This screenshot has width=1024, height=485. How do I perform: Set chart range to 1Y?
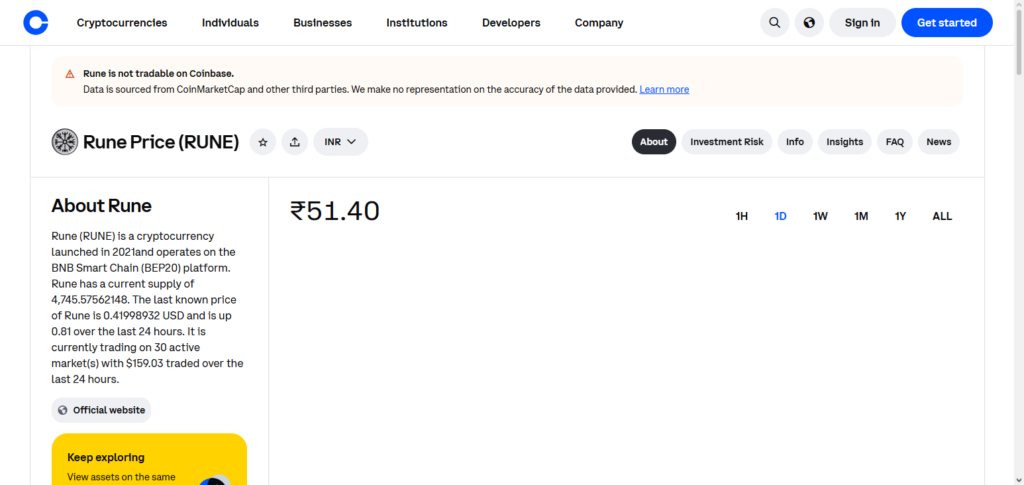pos(901,216)
